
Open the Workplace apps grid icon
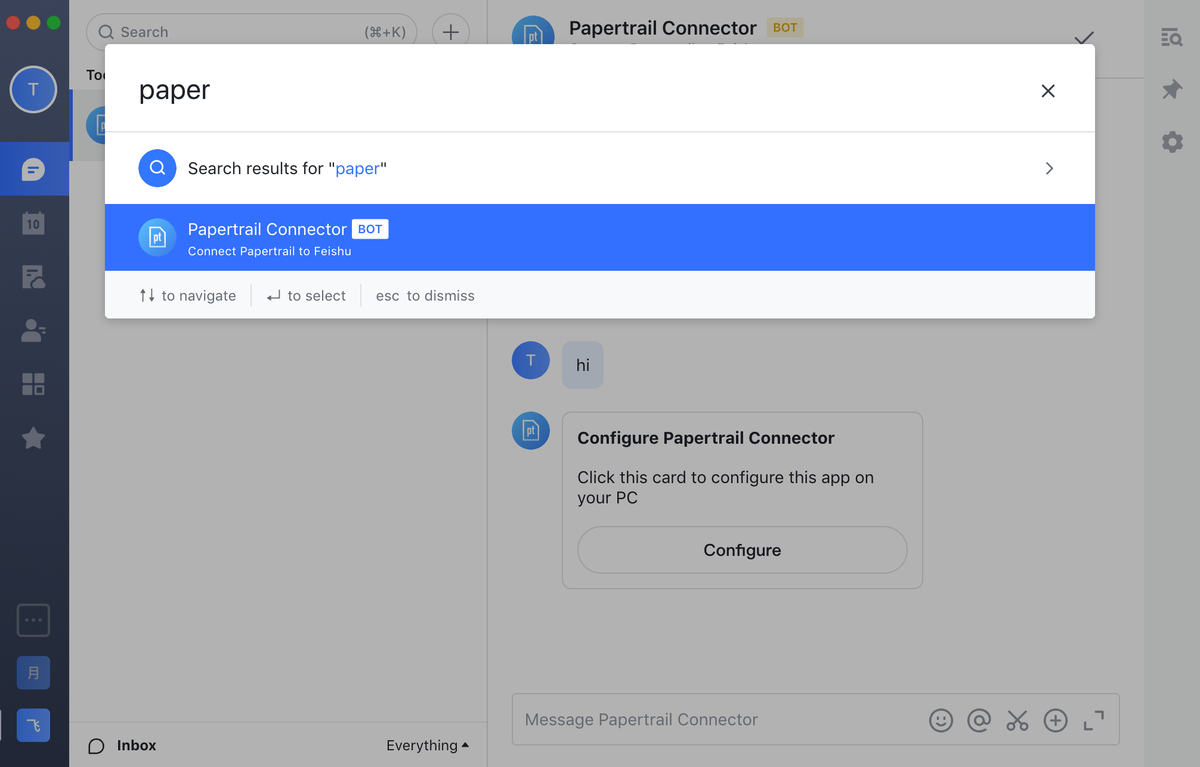(x=33, y=384)
